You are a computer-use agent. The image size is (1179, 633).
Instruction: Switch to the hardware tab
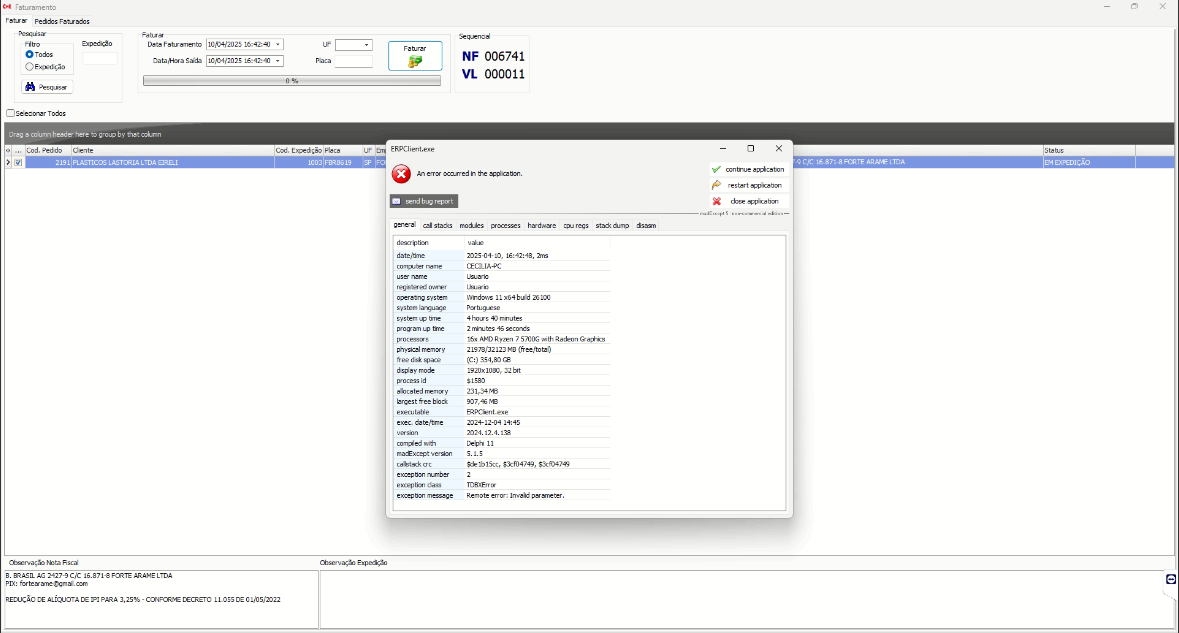click(542, 225)
